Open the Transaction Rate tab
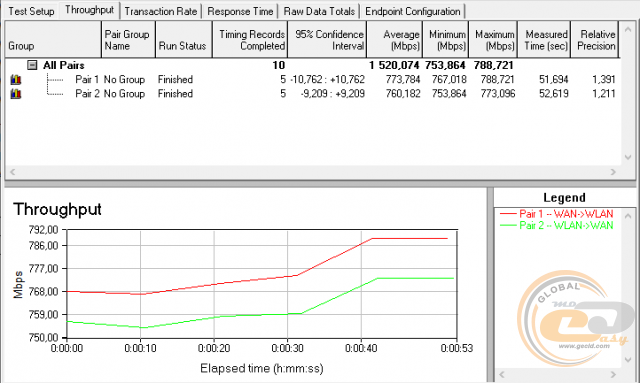This screenshot has height=383, width=640. pyautogui.click(x=161, y=11)
